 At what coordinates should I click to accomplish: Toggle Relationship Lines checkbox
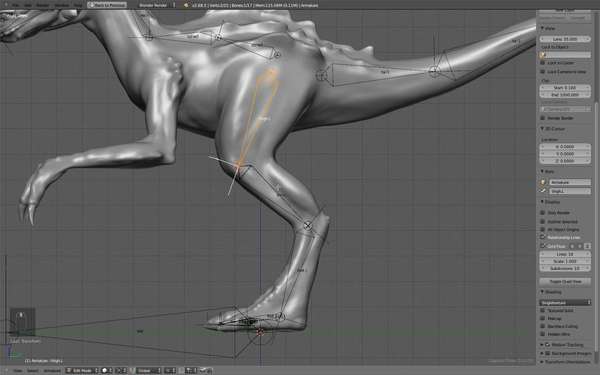point(543,237)
